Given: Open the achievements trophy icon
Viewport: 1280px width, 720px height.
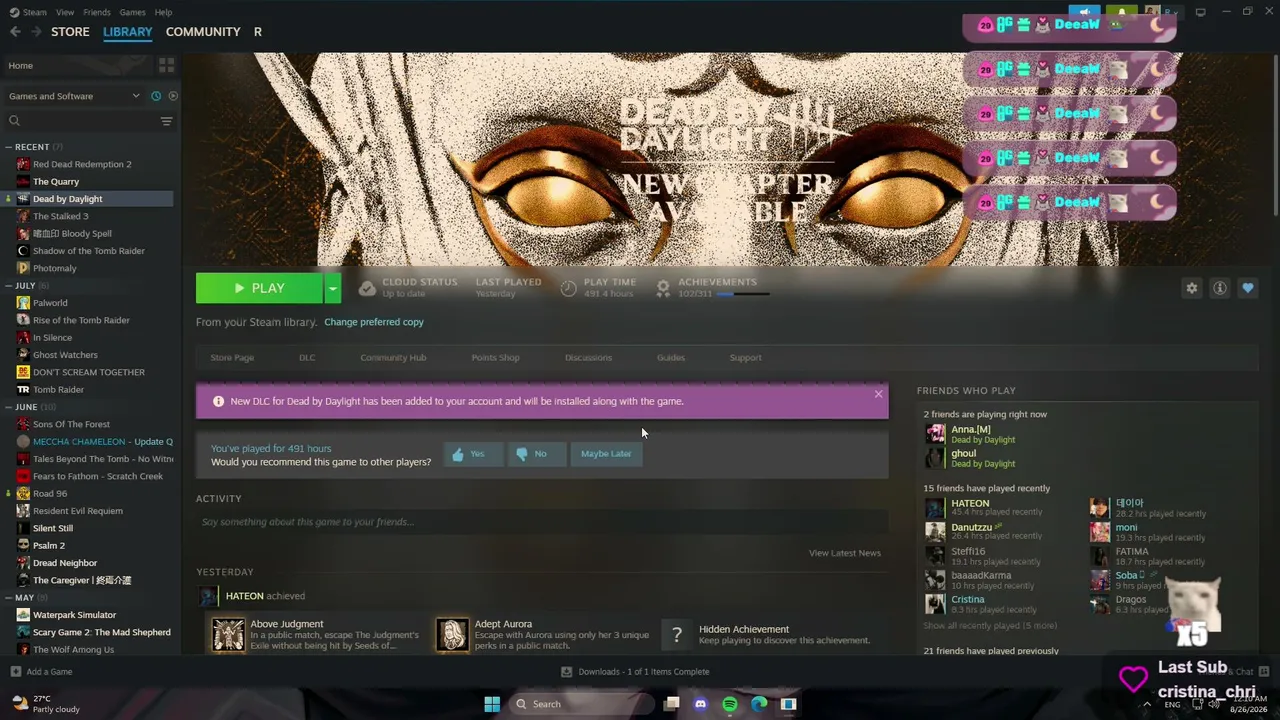Looking at the screenshot, I should click(662, 288).
